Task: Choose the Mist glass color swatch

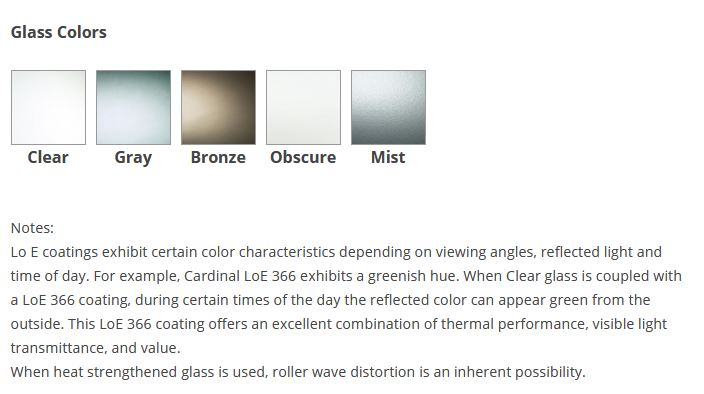Action: [x=388, y=107]
